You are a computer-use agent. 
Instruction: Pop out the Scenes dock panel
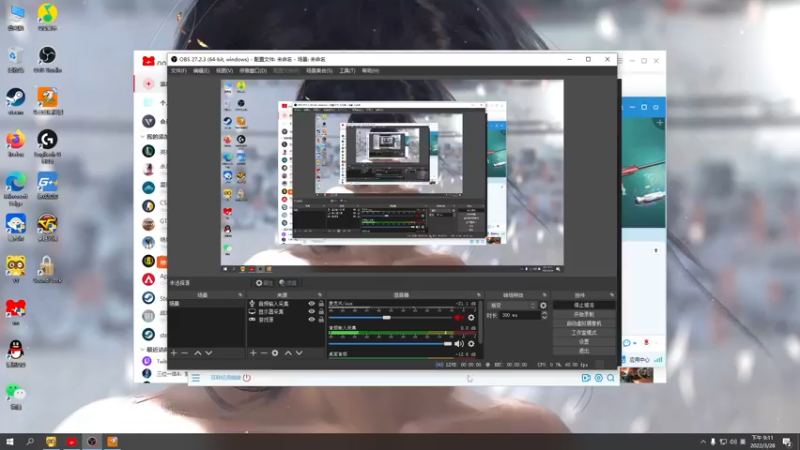click(240, 295)
